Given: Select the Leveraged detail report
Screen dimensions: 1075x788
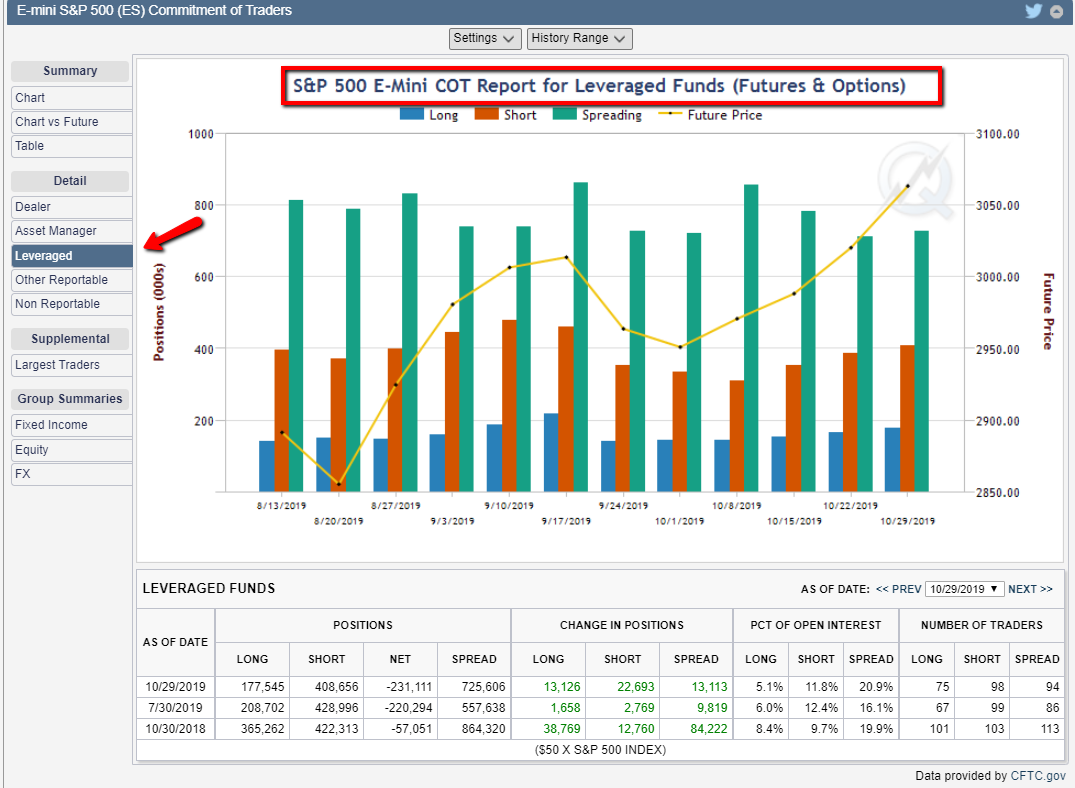Looking at the screenshot, I should click(71, 255).
